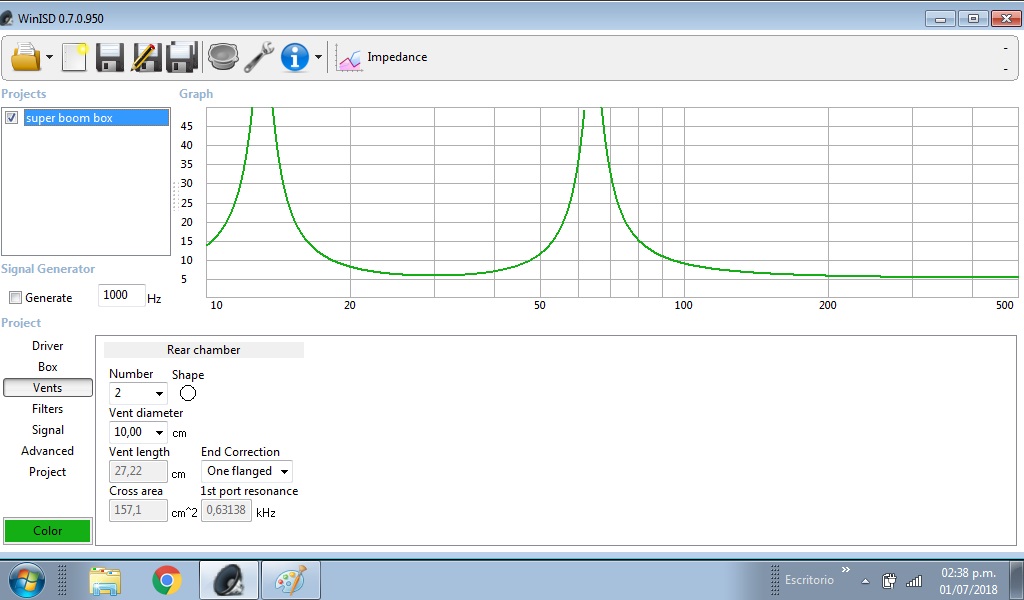Click Save As pencil-floppy icon
This screenshot has height=600, width=1024.
click(146, 57)
